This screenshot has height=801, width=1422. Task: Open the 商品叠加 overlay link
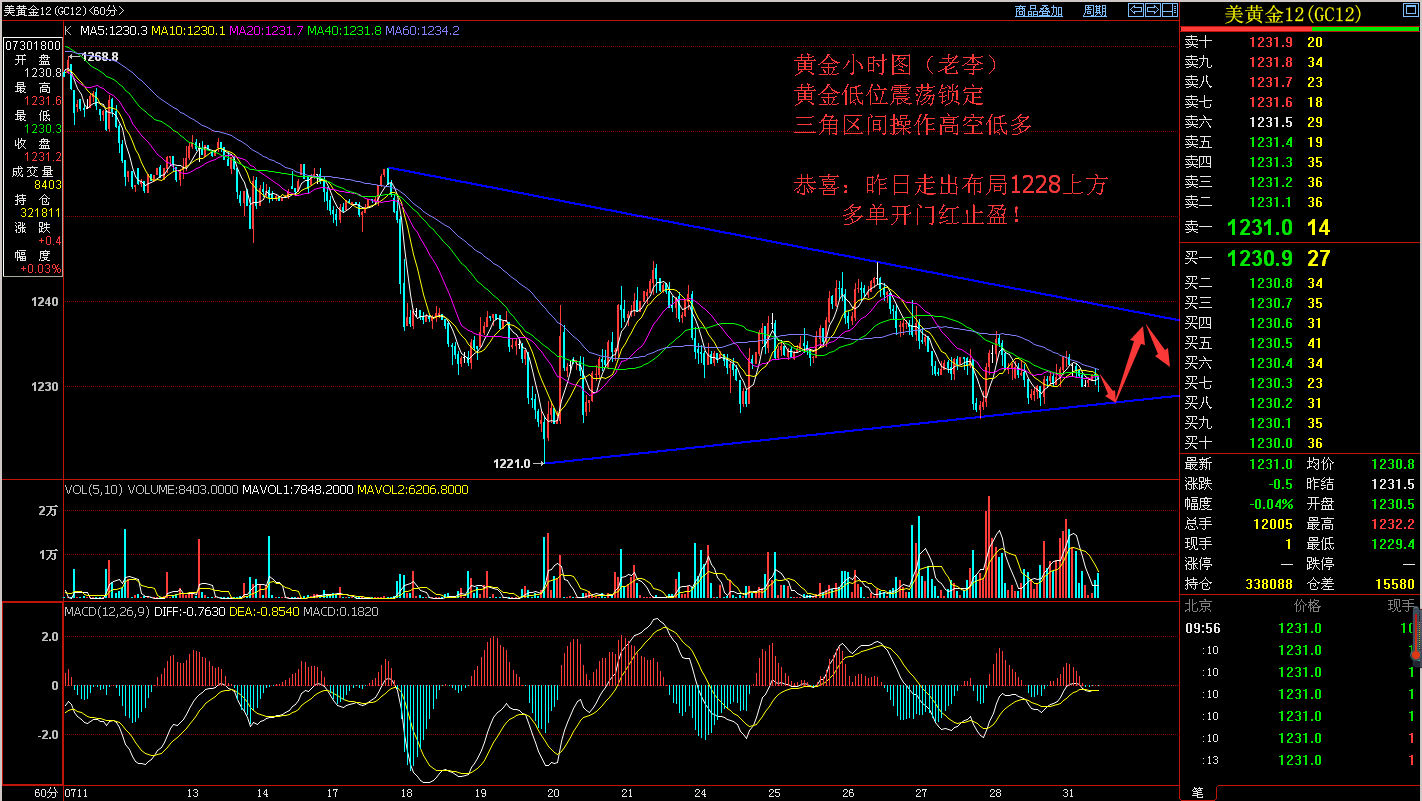(x=1038, y=11)
